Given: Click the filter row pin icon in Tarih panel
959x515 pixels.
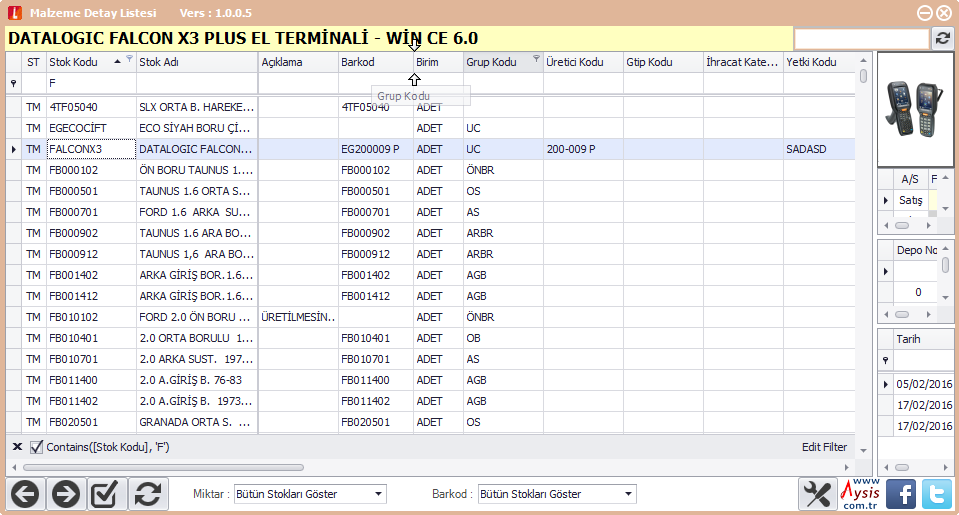Looking at the screenshot, I should (x=886, y=360).
